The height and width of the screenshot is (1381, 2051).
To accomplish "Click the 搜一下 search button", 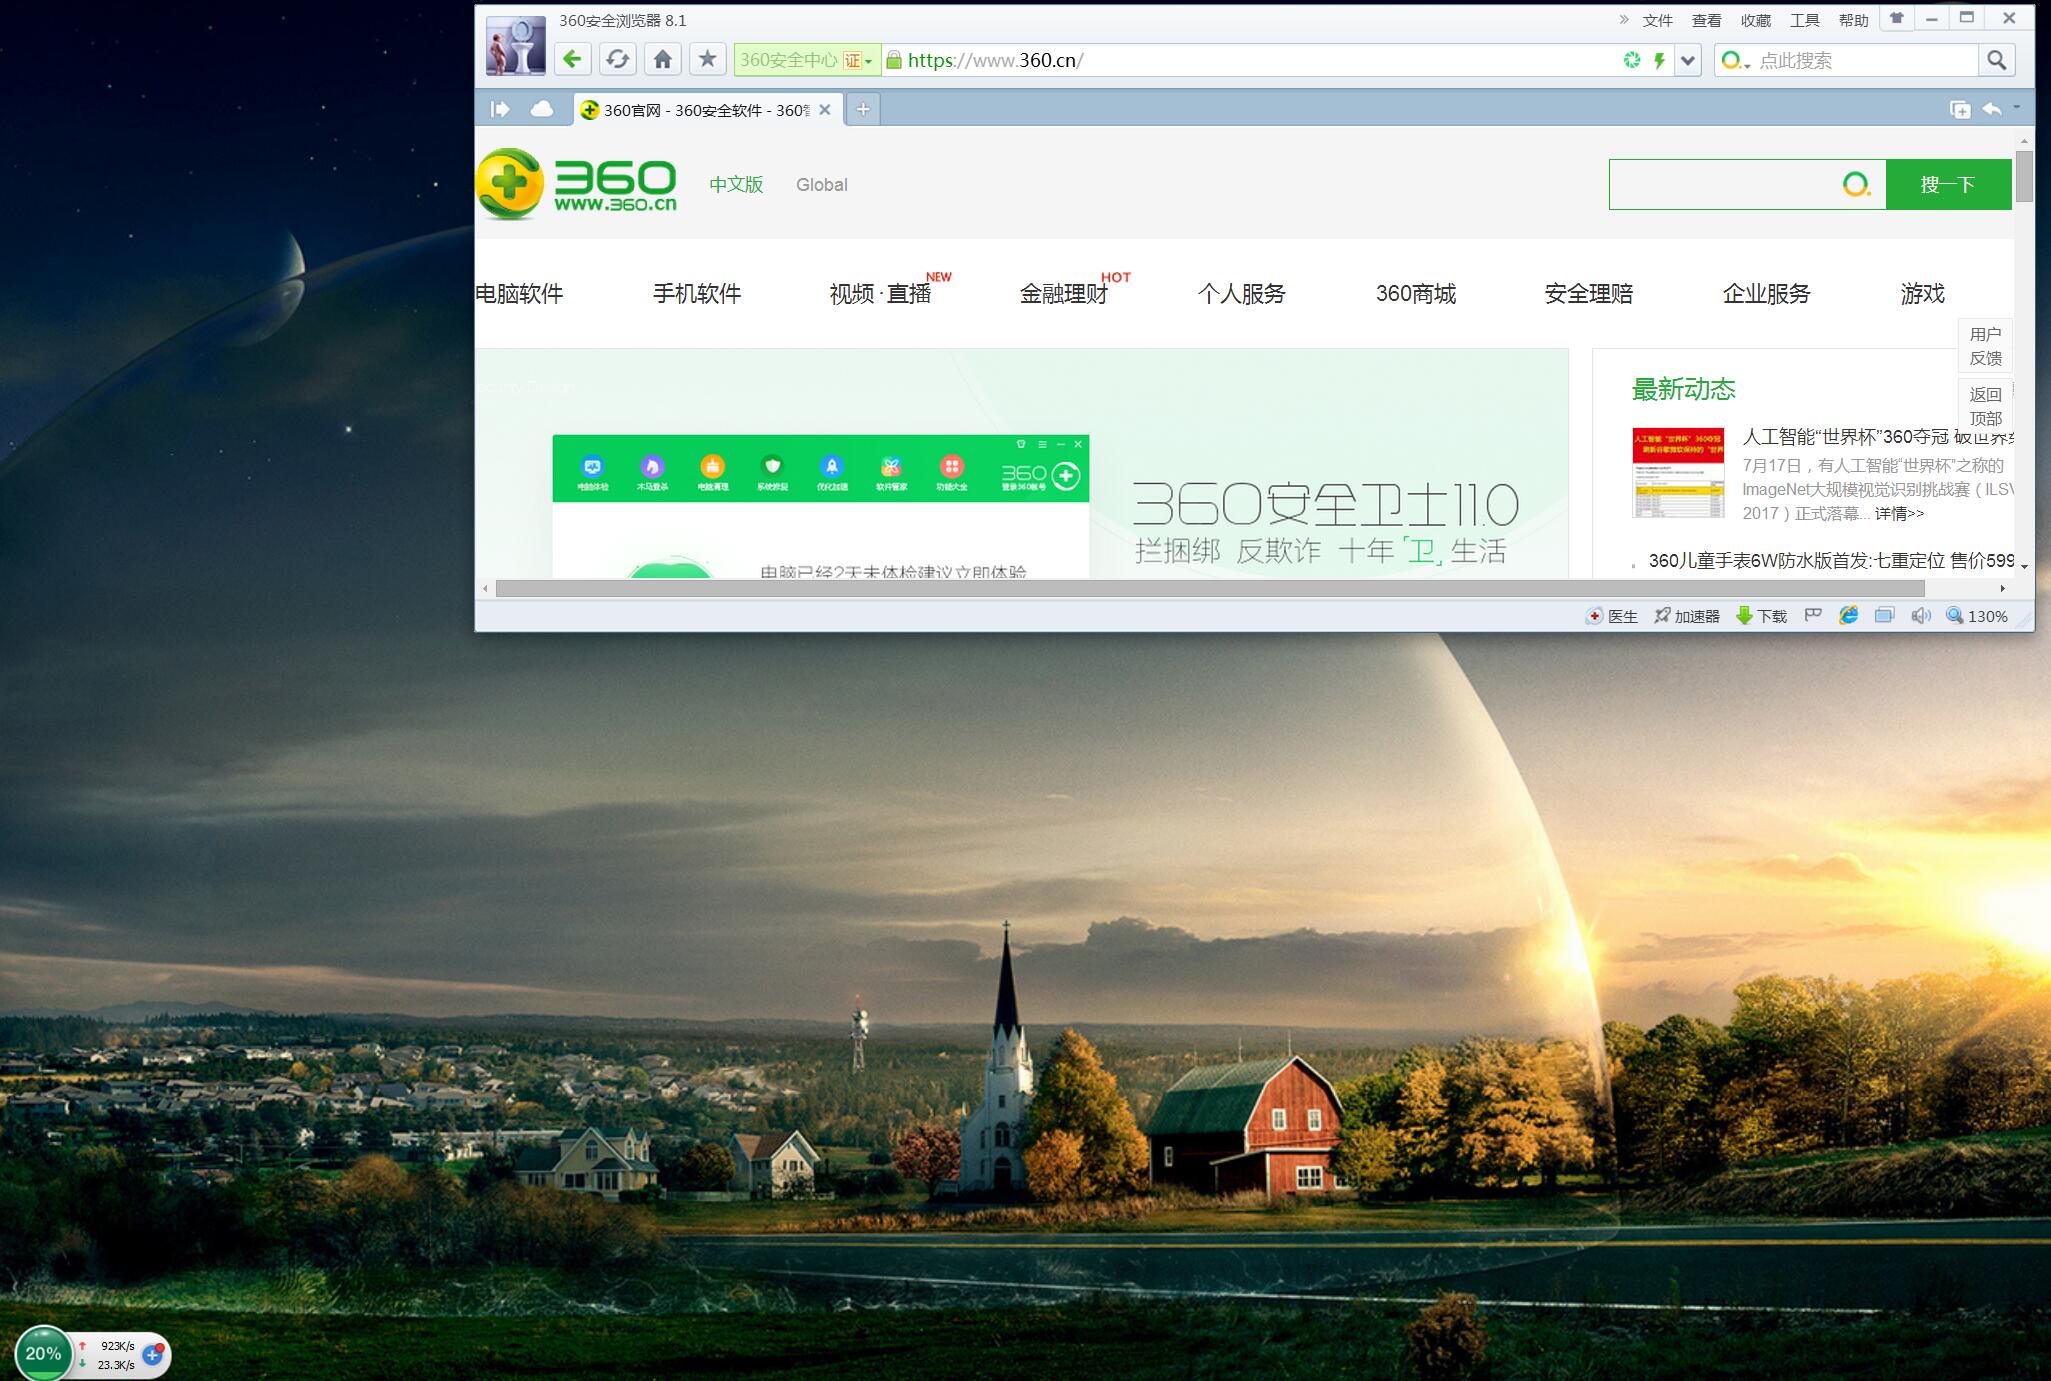I will pyautogui.click(x=1948, y=184).
